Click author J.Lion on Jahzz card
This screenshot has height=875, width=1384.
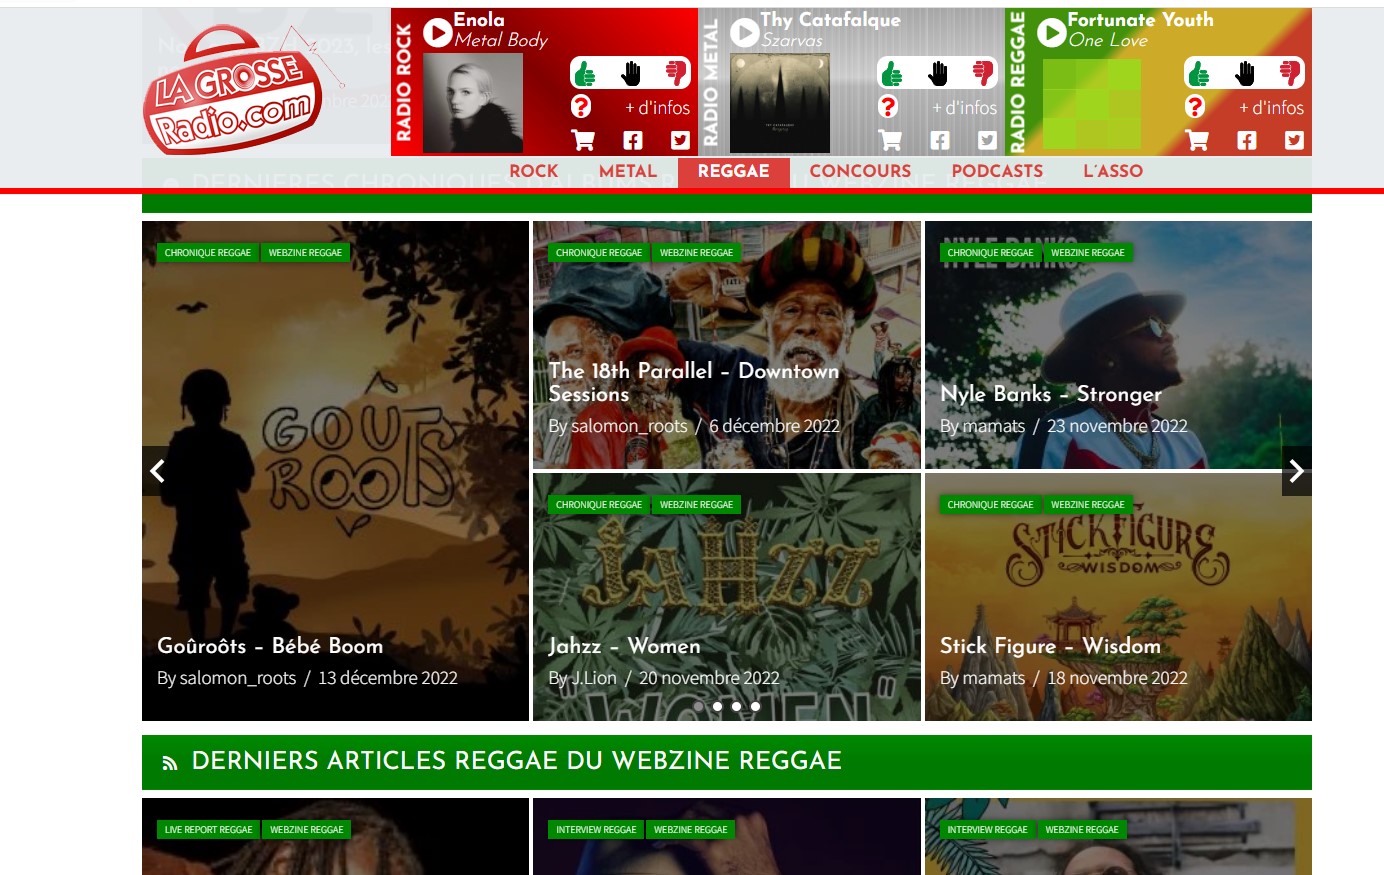(x=594, y=678)
